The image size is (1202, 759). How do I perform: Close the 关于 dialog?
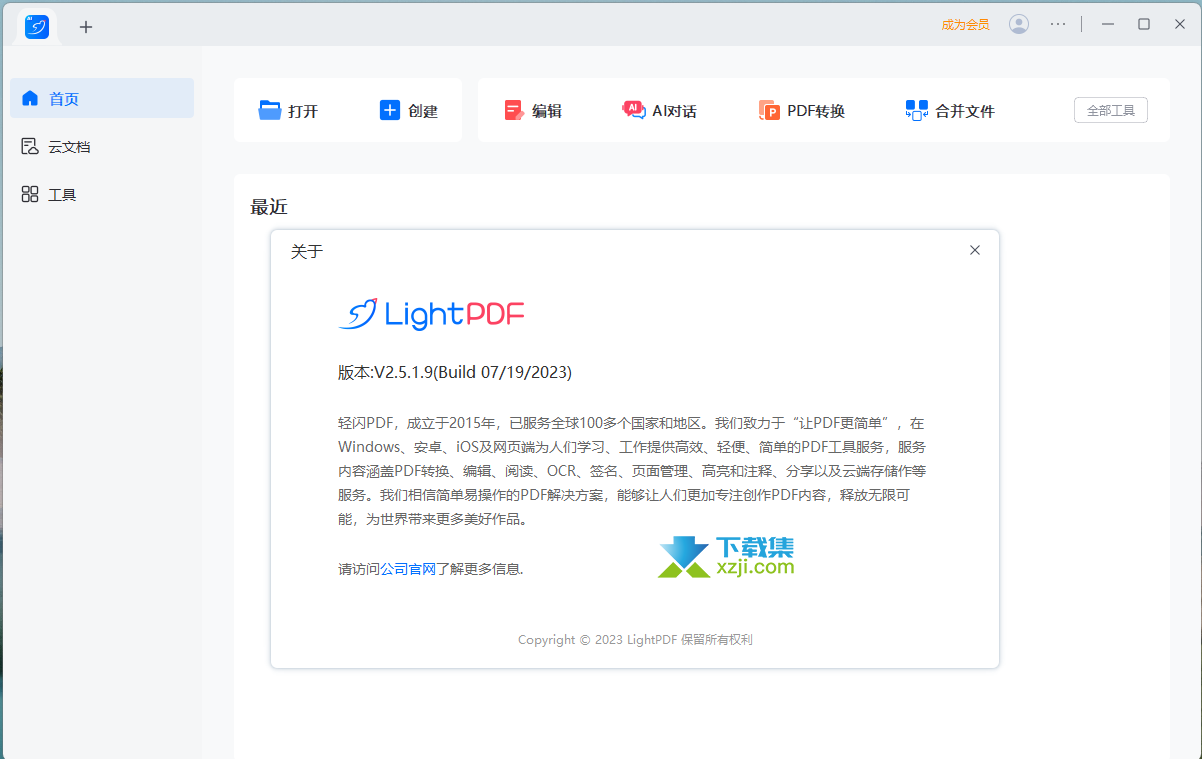(975, 250)
